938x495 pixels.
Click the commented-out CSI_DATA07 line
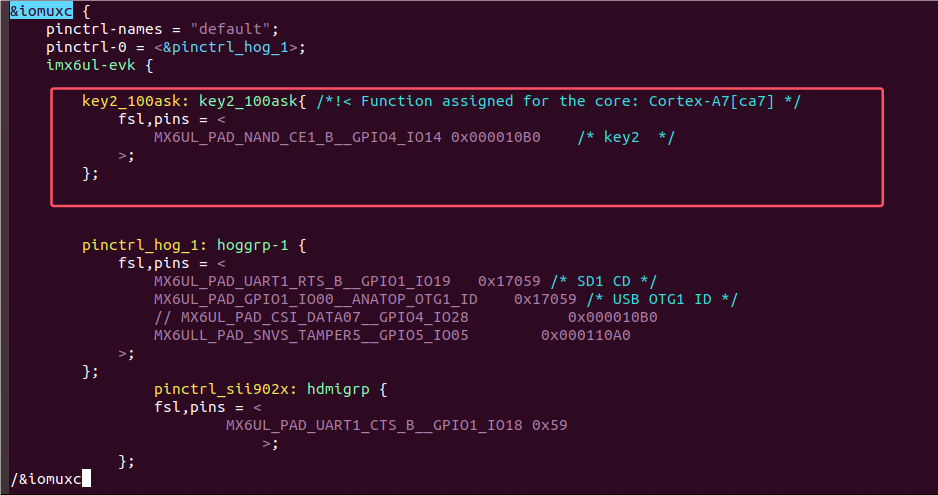point(406,317)
